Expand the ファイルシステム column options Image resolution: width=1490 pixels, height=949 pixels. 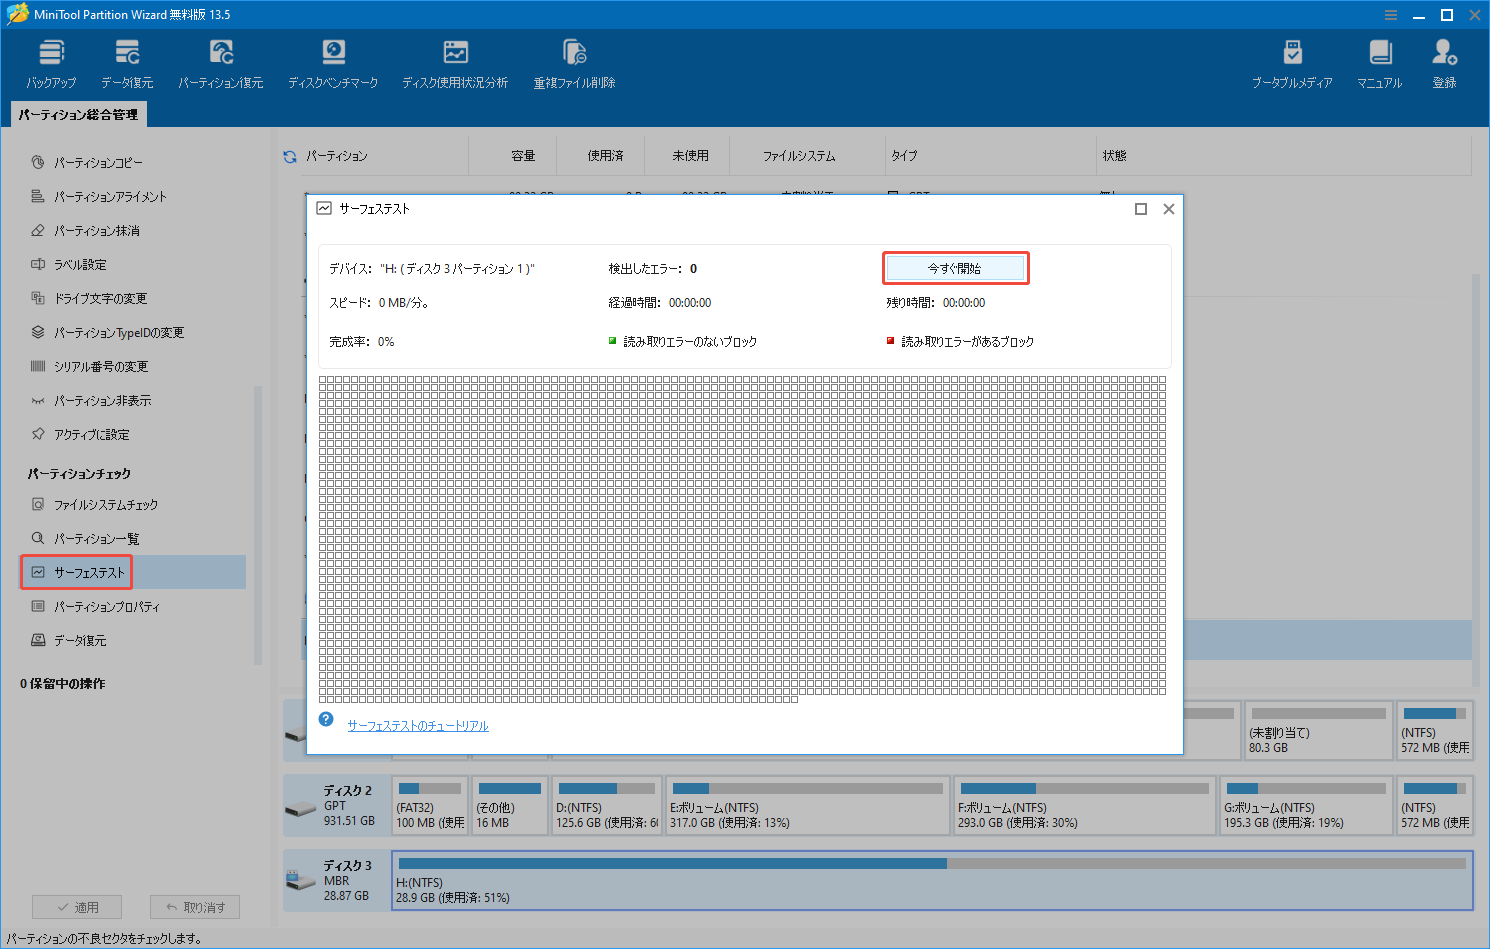point(799,155)
